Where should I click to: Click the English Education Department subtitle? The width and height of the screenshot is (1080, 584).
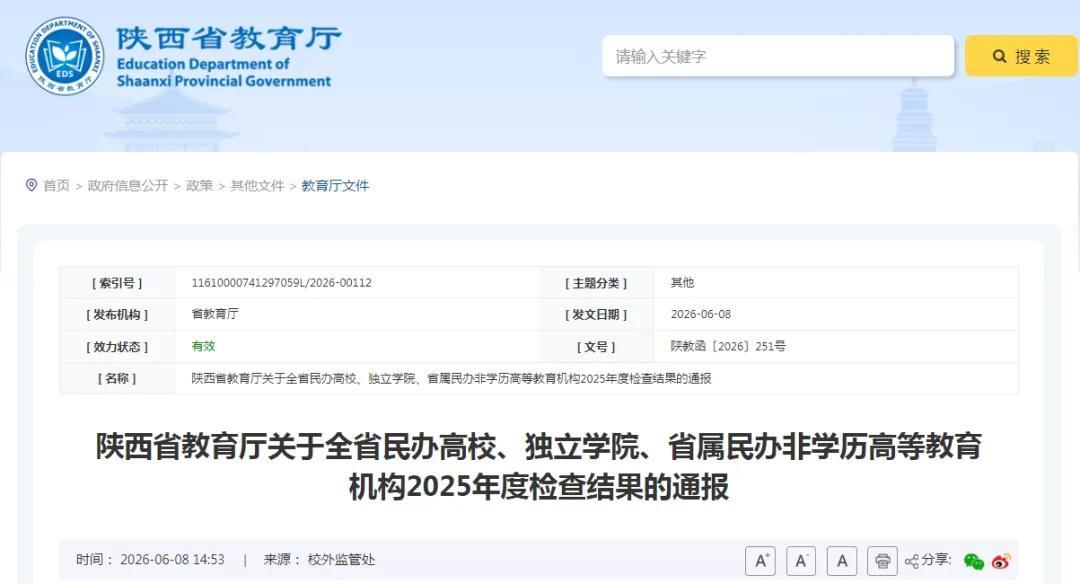pyautogui.click(x=224, y=72)
